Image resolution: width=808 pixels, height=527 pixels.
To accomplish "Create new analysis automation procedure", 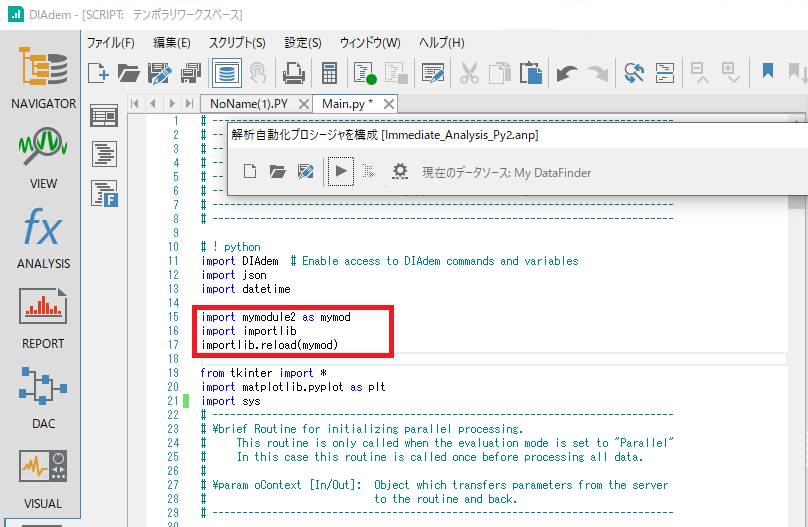I will (x=250, y=171).
